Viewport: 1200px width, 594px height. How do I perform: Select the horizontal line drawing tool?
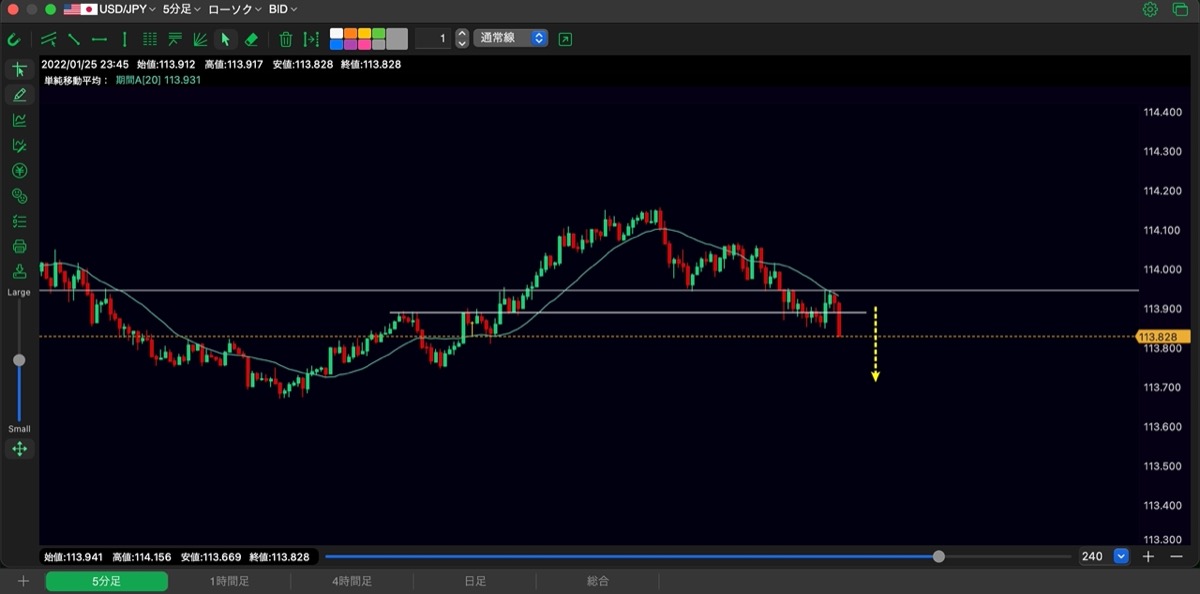click(x=99, y=39)
